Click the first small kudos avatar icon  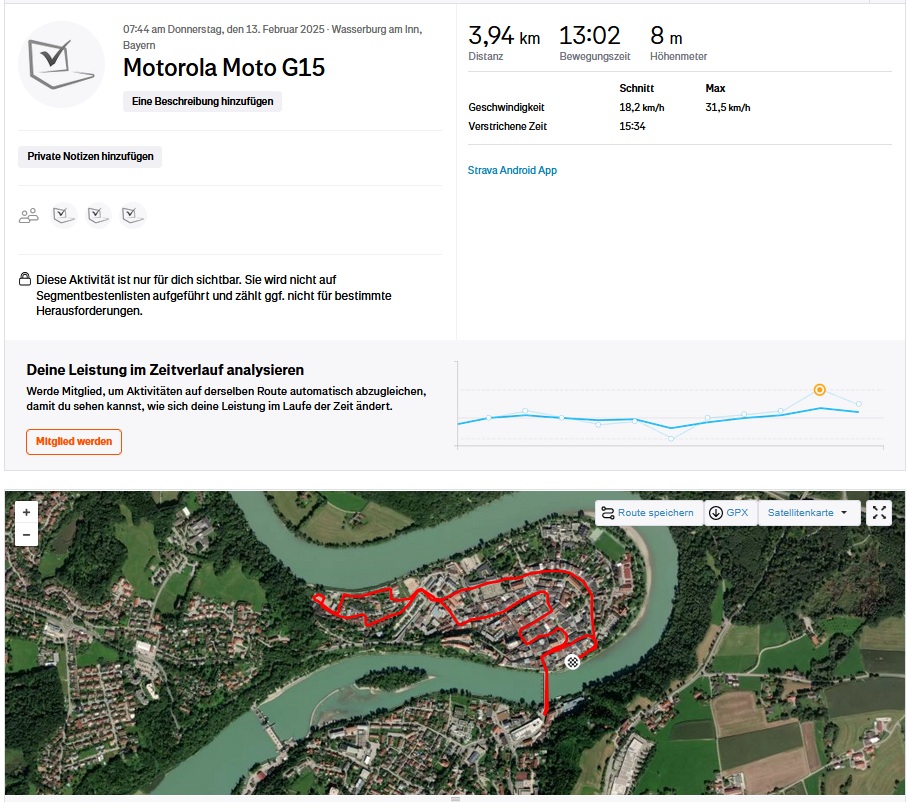[64, 216]
